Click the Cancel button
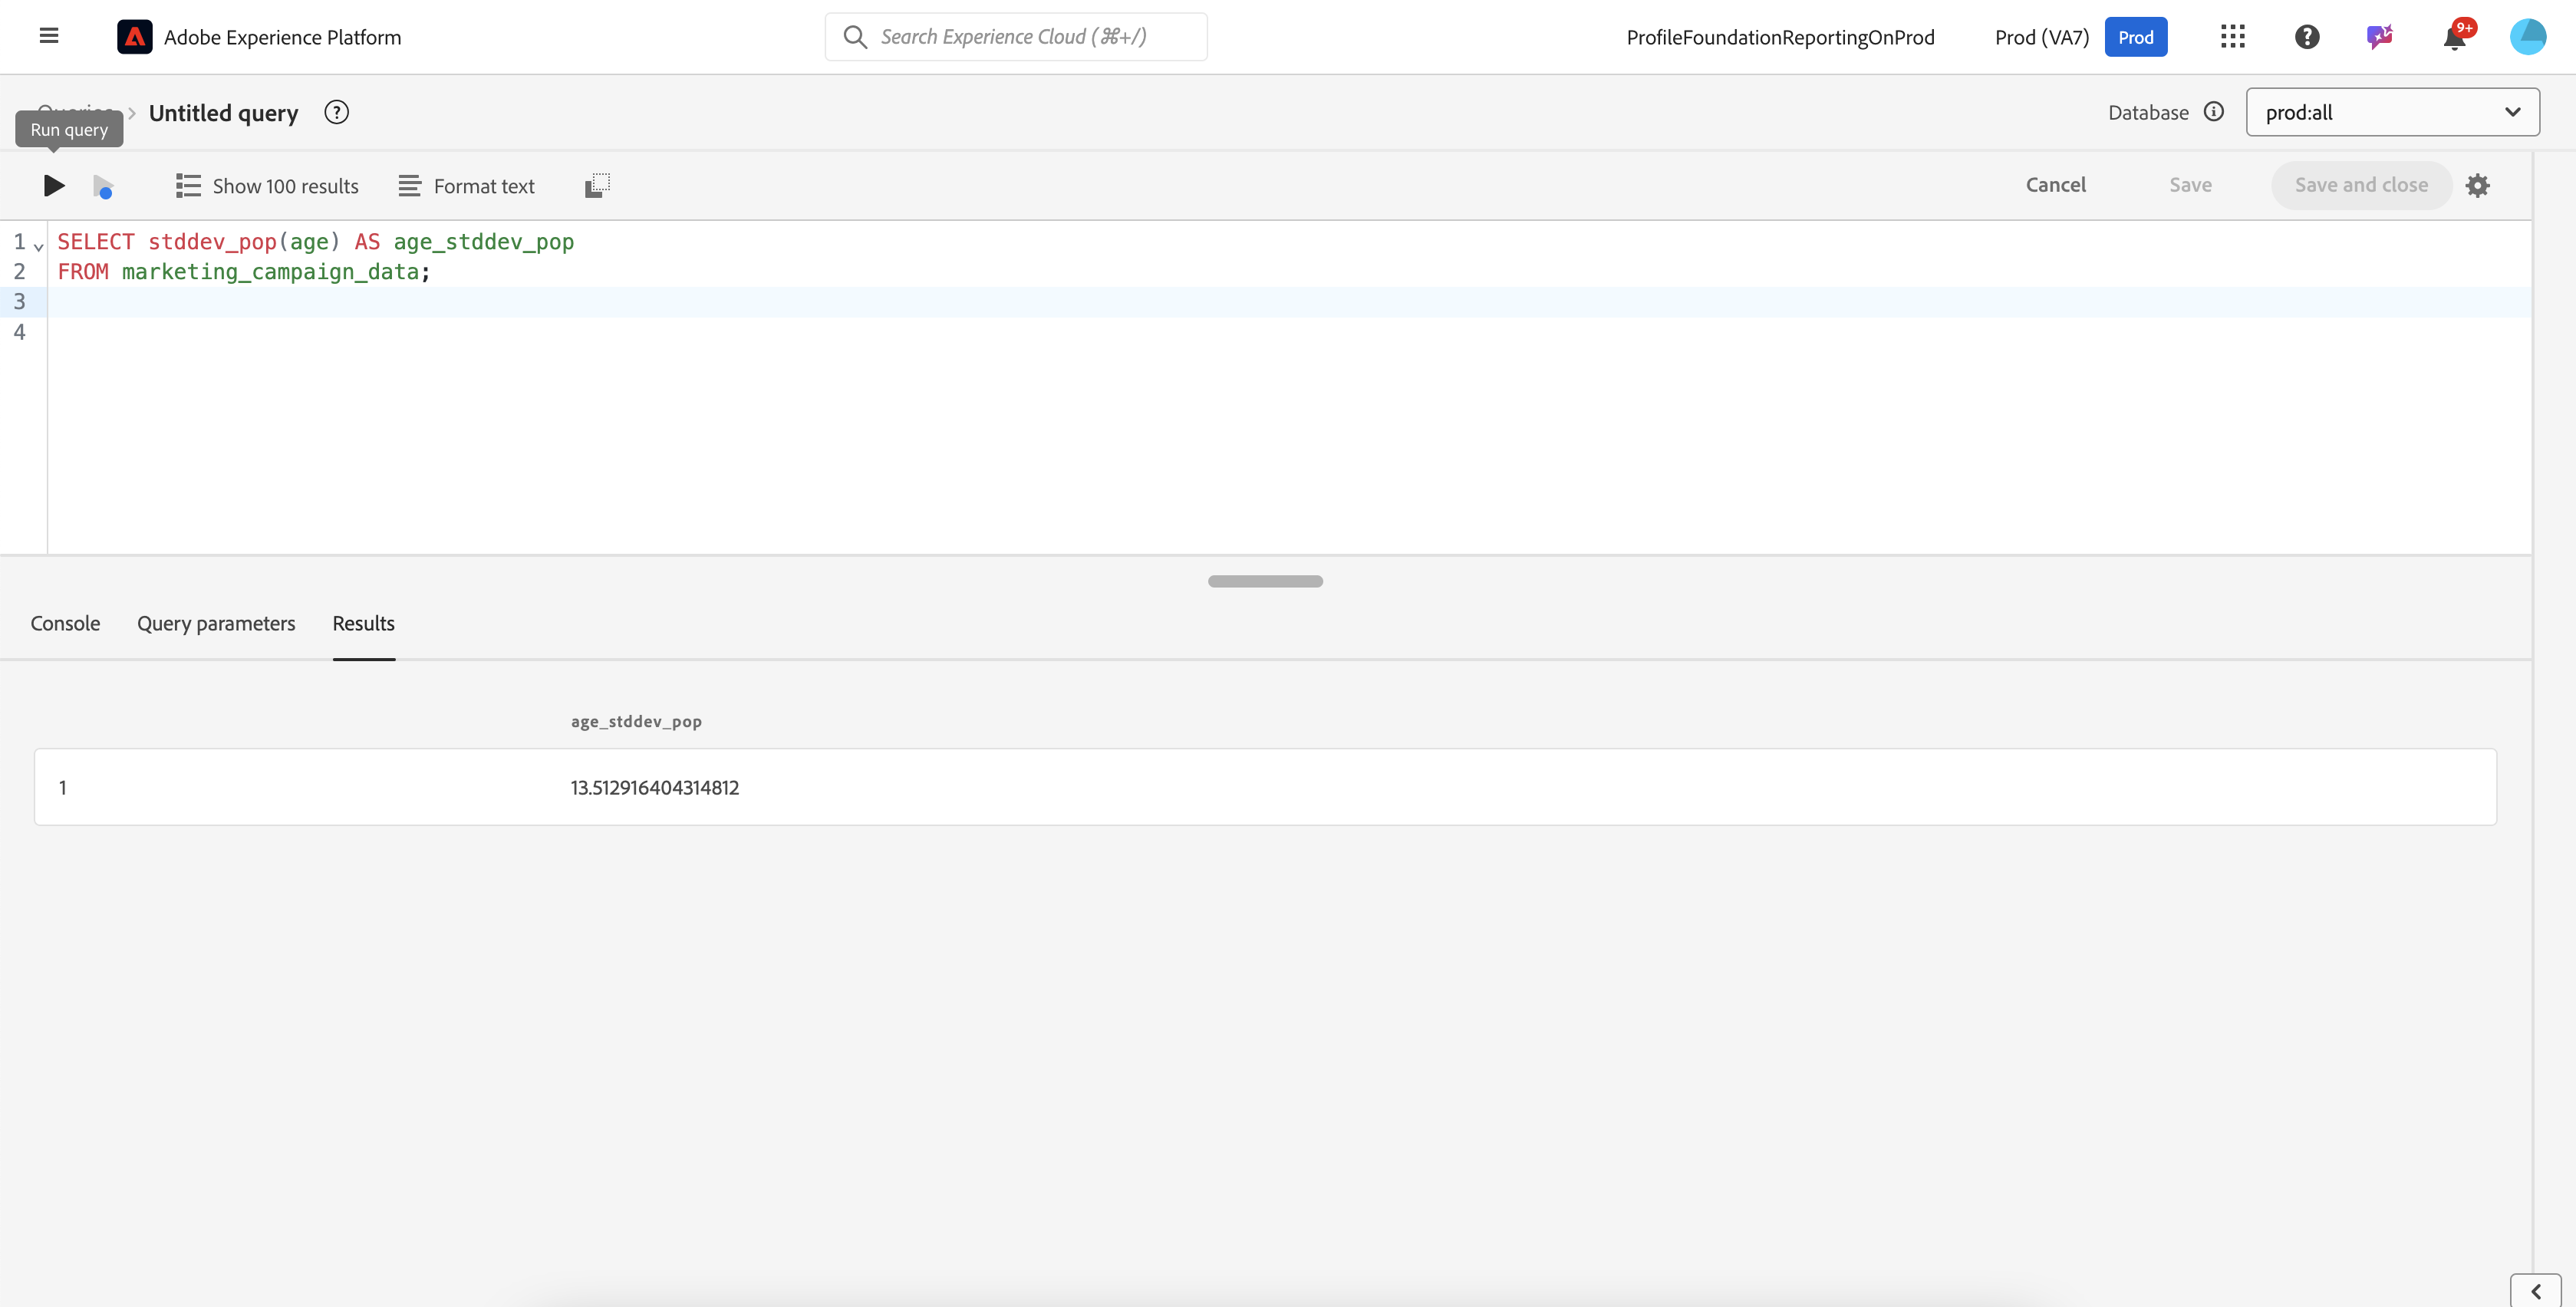Screen dimensions: 2576x1307 pyautogui.click(x=2055, y=185)
